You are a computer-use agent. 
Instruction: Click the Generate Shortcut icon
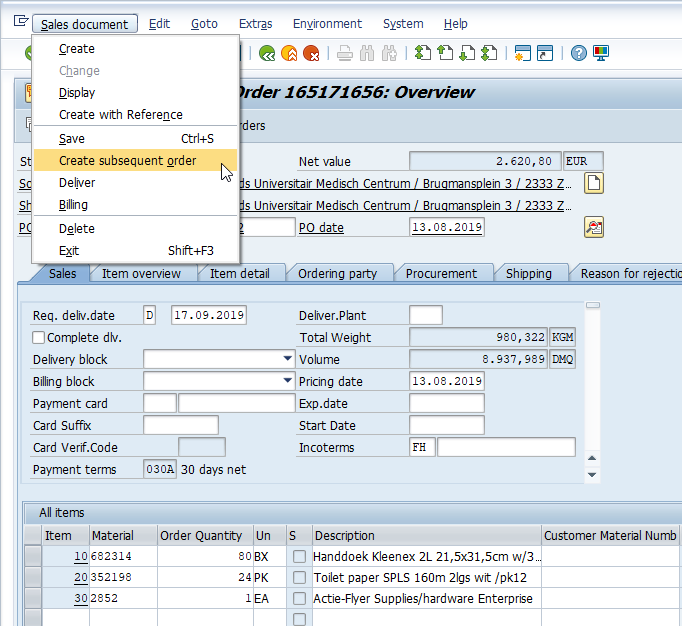click(x=545, y=54)
